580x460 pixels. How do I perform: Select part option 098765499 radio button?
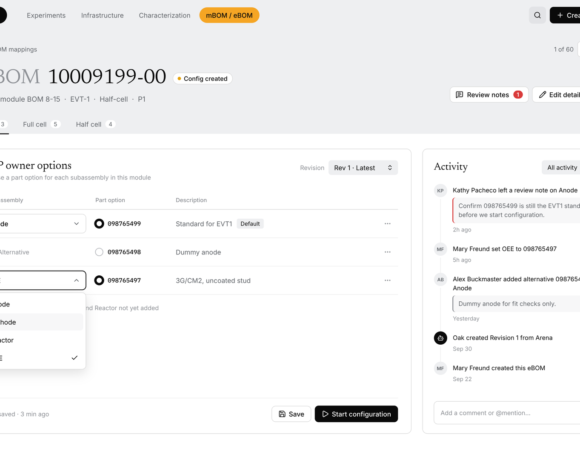coord(99,224)
